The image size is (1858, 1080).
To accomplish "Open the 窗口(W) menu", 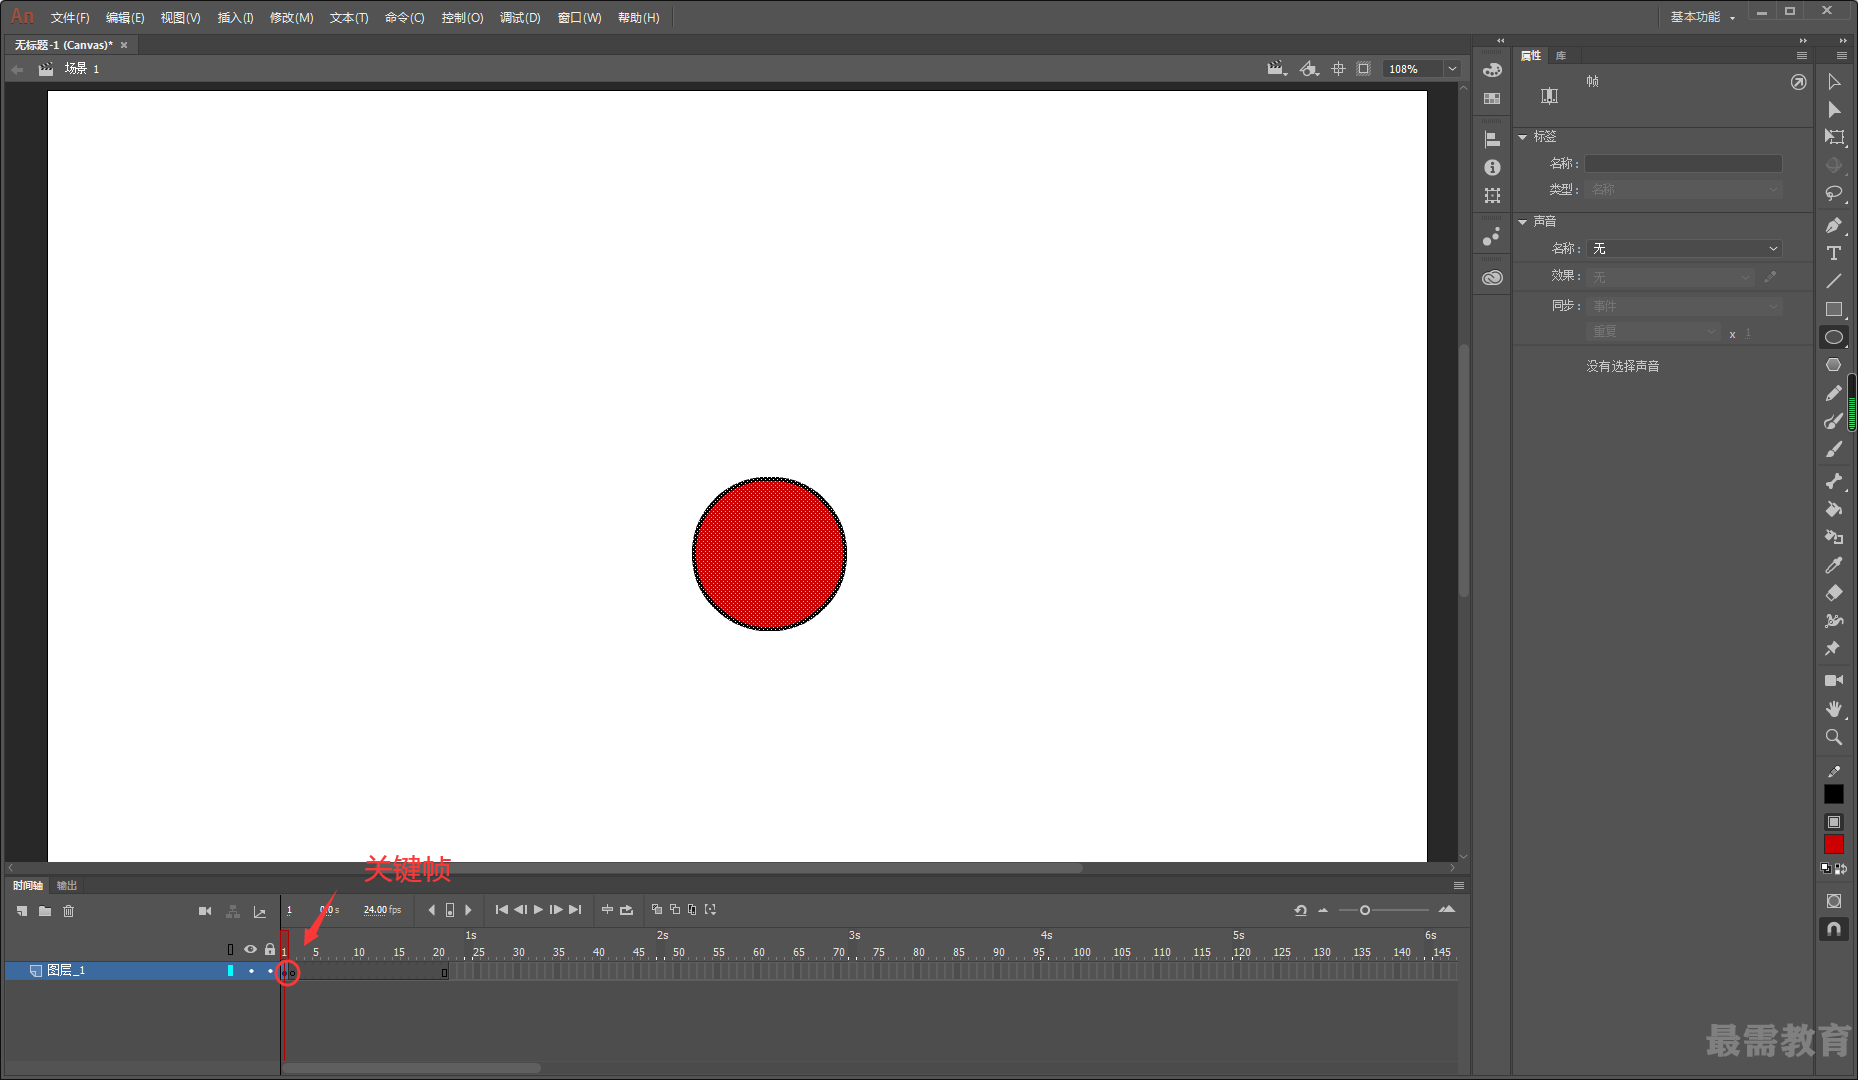I will click(580, 18).
